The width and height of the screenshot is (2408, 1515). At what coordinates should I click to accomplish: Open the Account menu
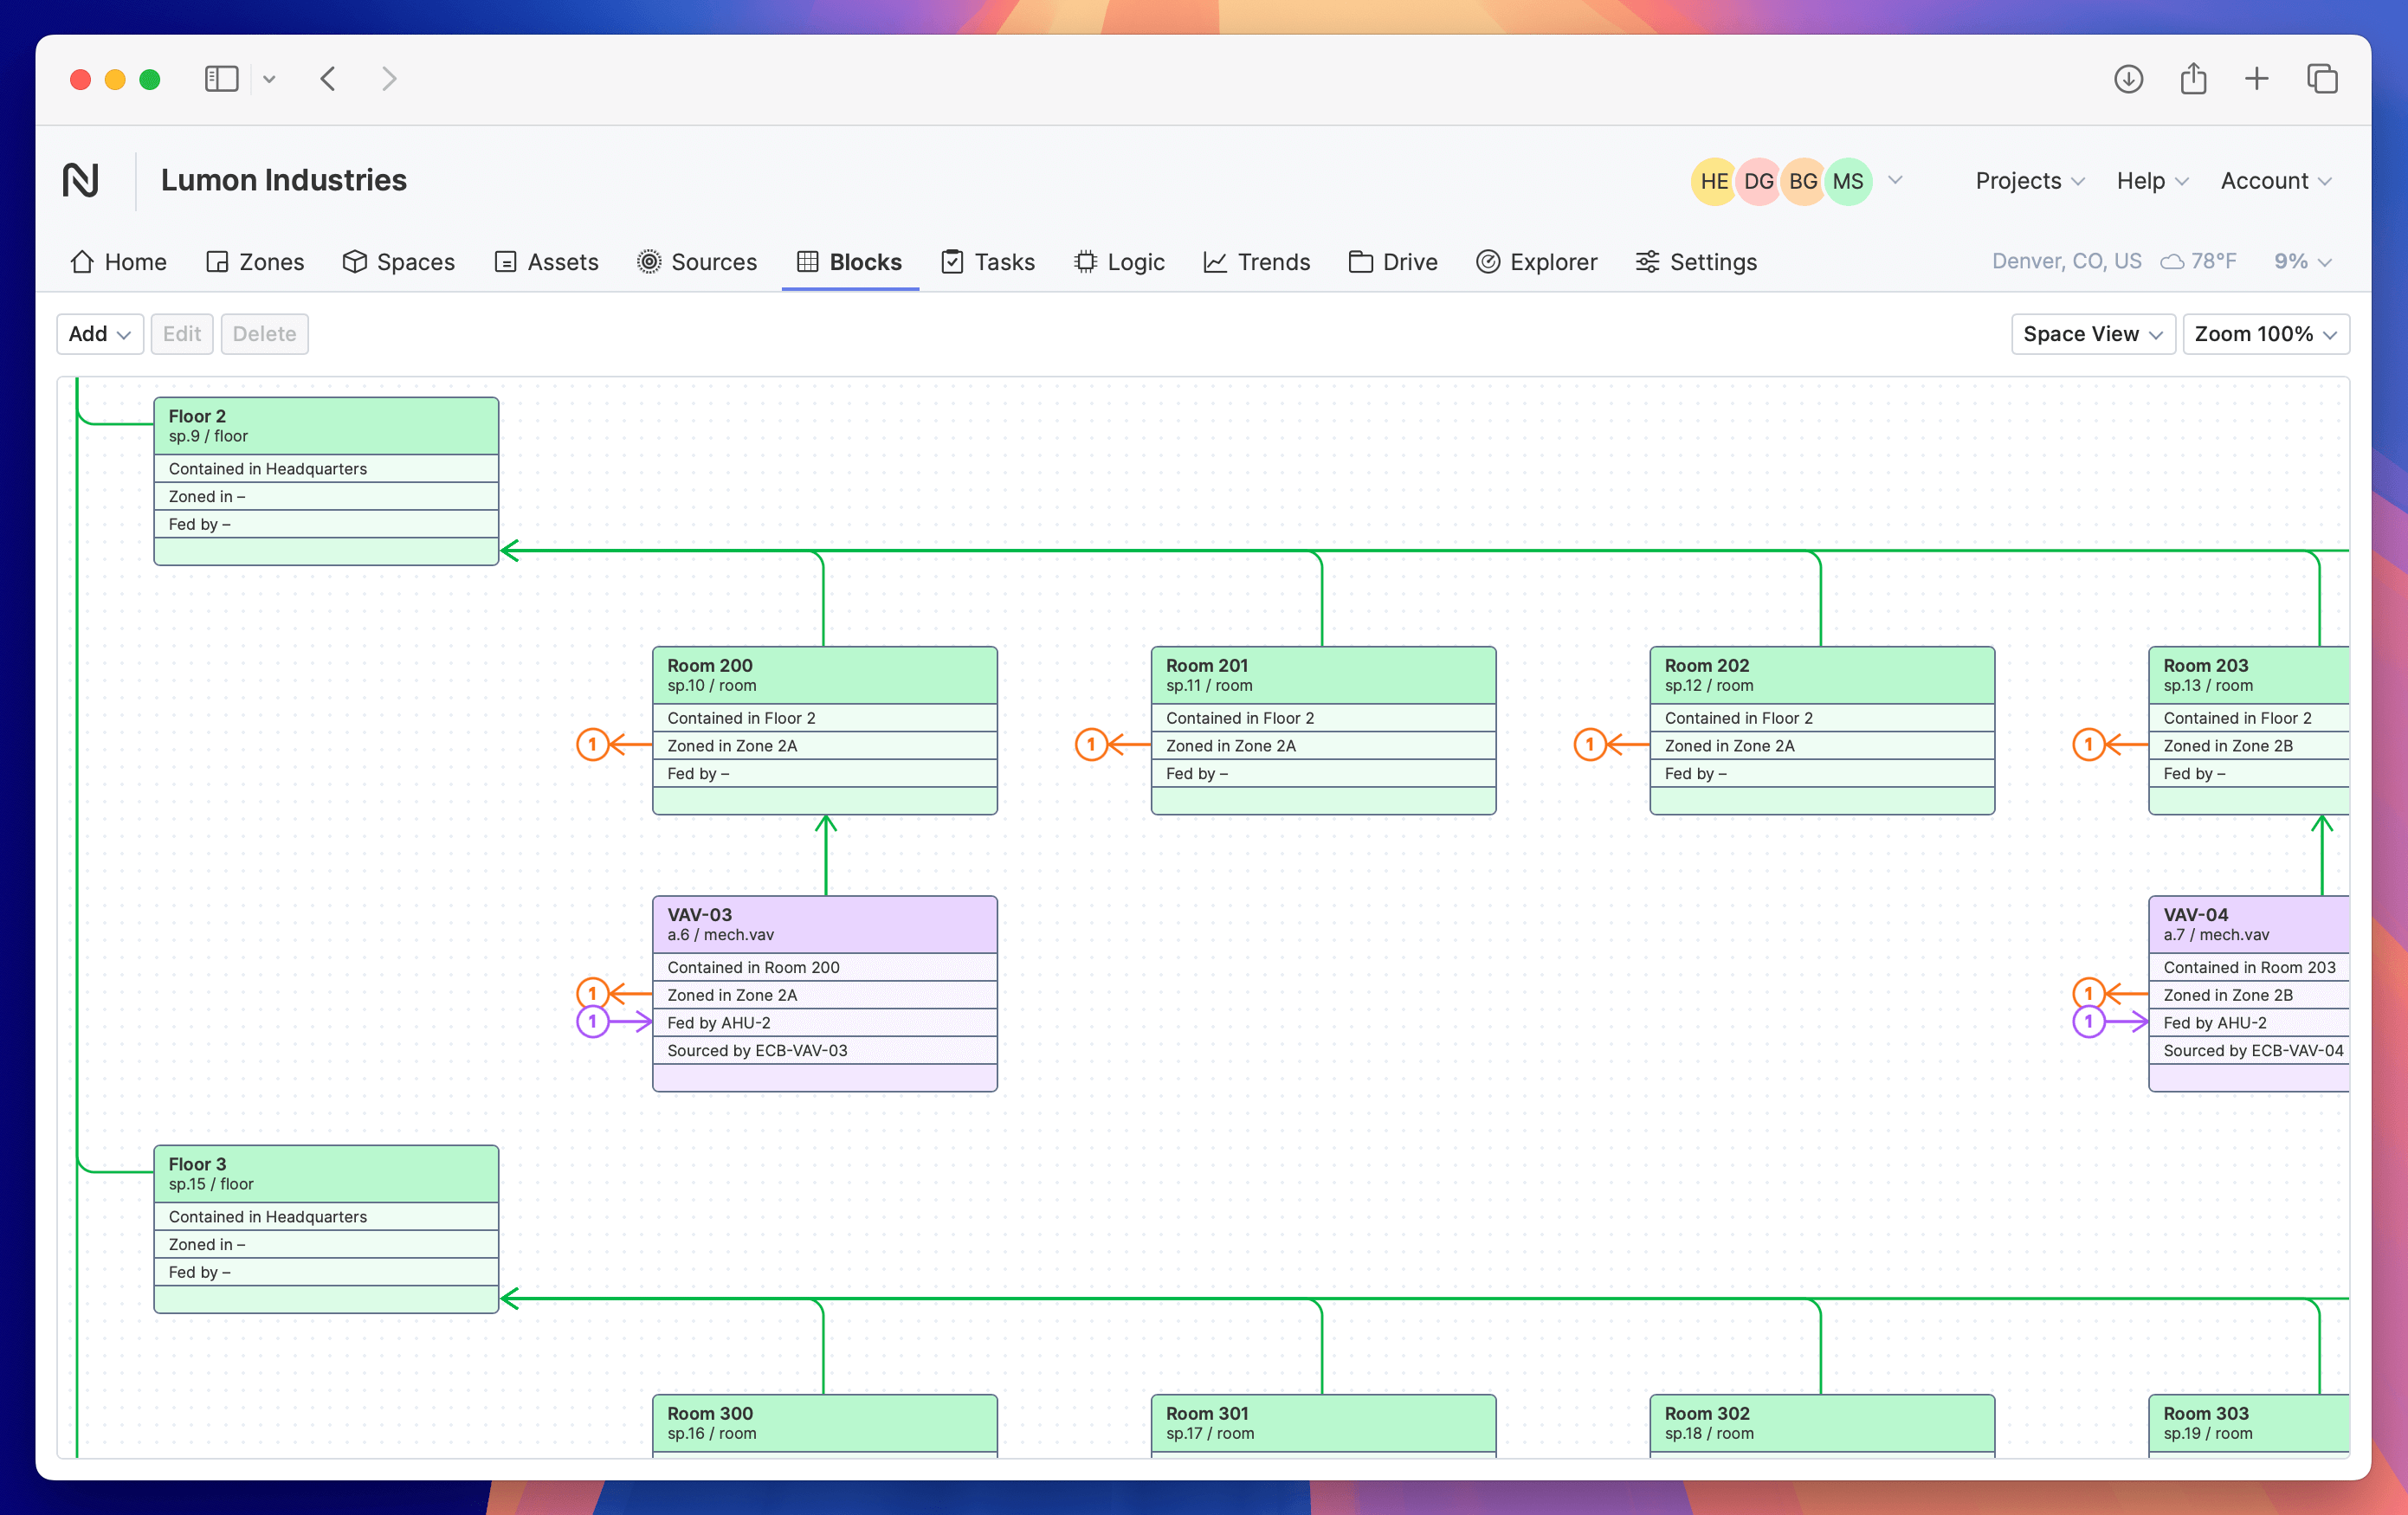pyautogui.click(x=2275, y=181)
